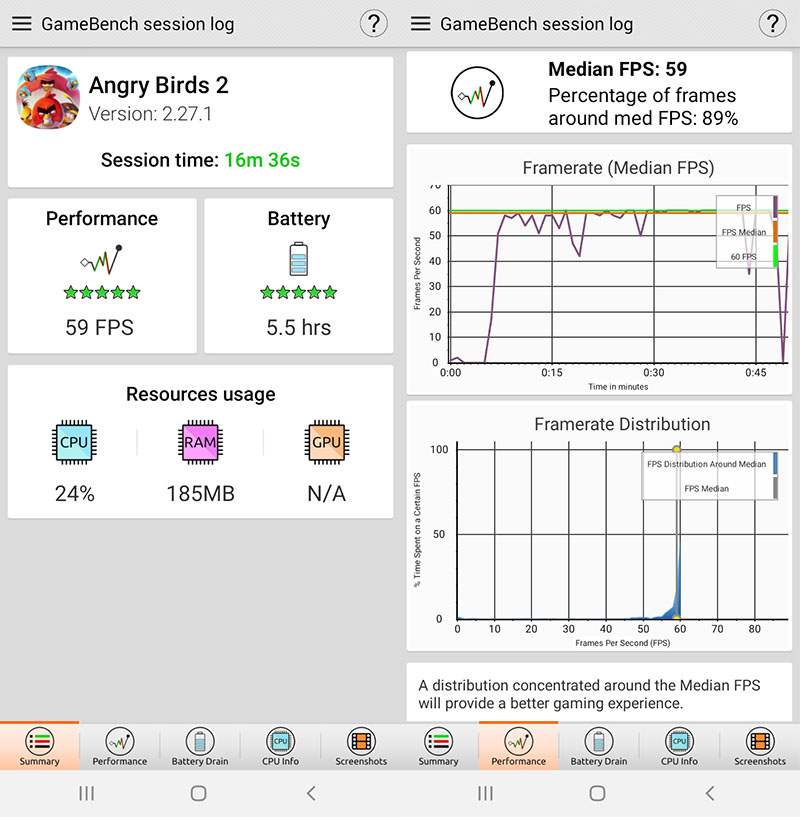Screen dimensions: 800x817
Task: Switch to Summary tab on right screen
Action: 438,746
